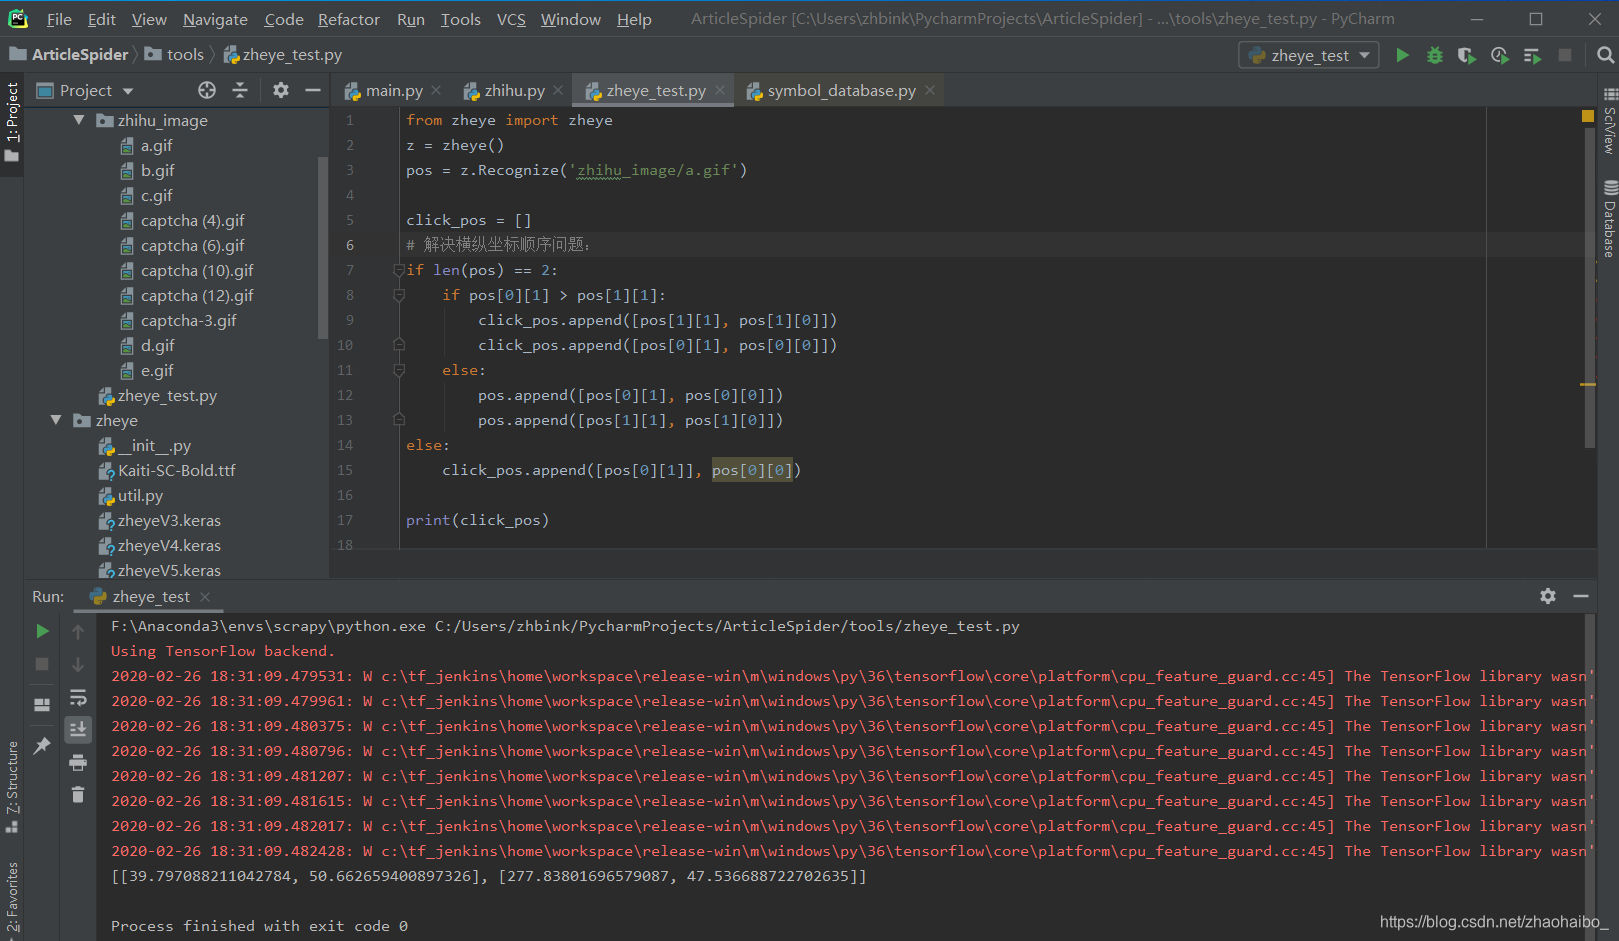Click the down arrow in Run panel
Viewport: 1619px width, 941px height.
click(x=78, y=664)
